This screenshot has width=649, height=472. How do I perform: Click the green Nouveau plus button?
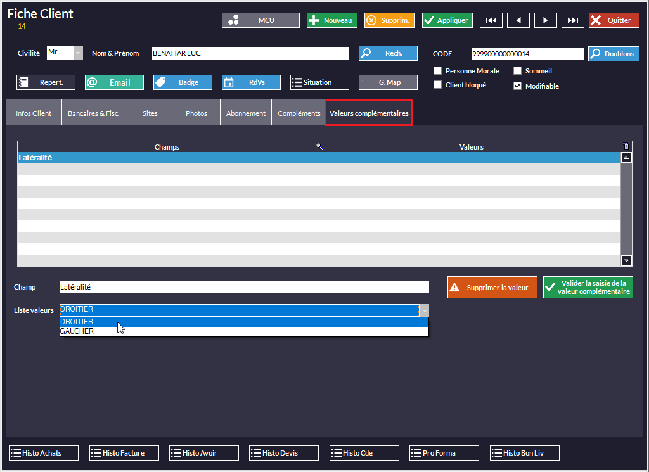331,20
